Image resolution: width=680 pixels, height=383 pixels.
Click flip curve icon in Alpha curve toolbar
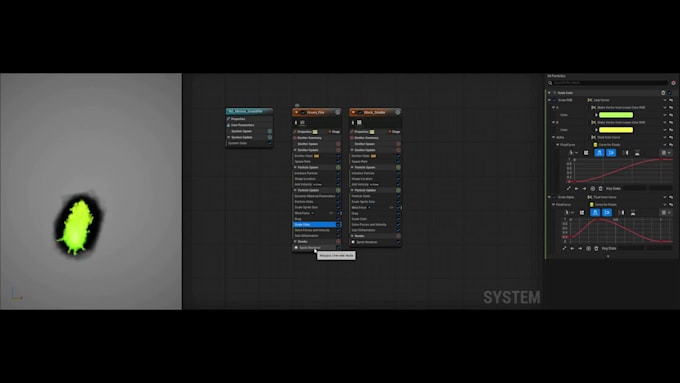point(625,153)
